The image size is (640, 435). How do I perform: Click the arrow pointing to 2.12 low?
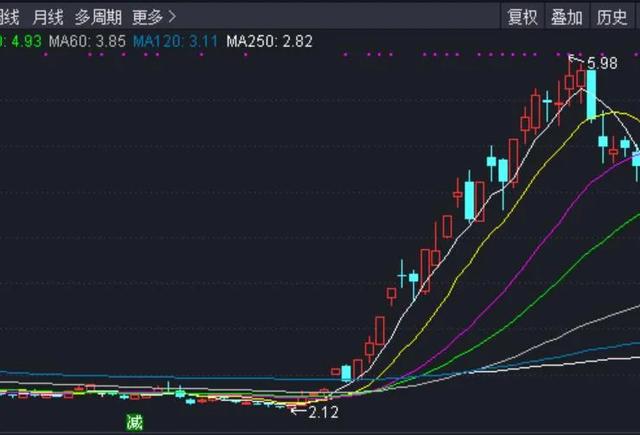(297, 410)
